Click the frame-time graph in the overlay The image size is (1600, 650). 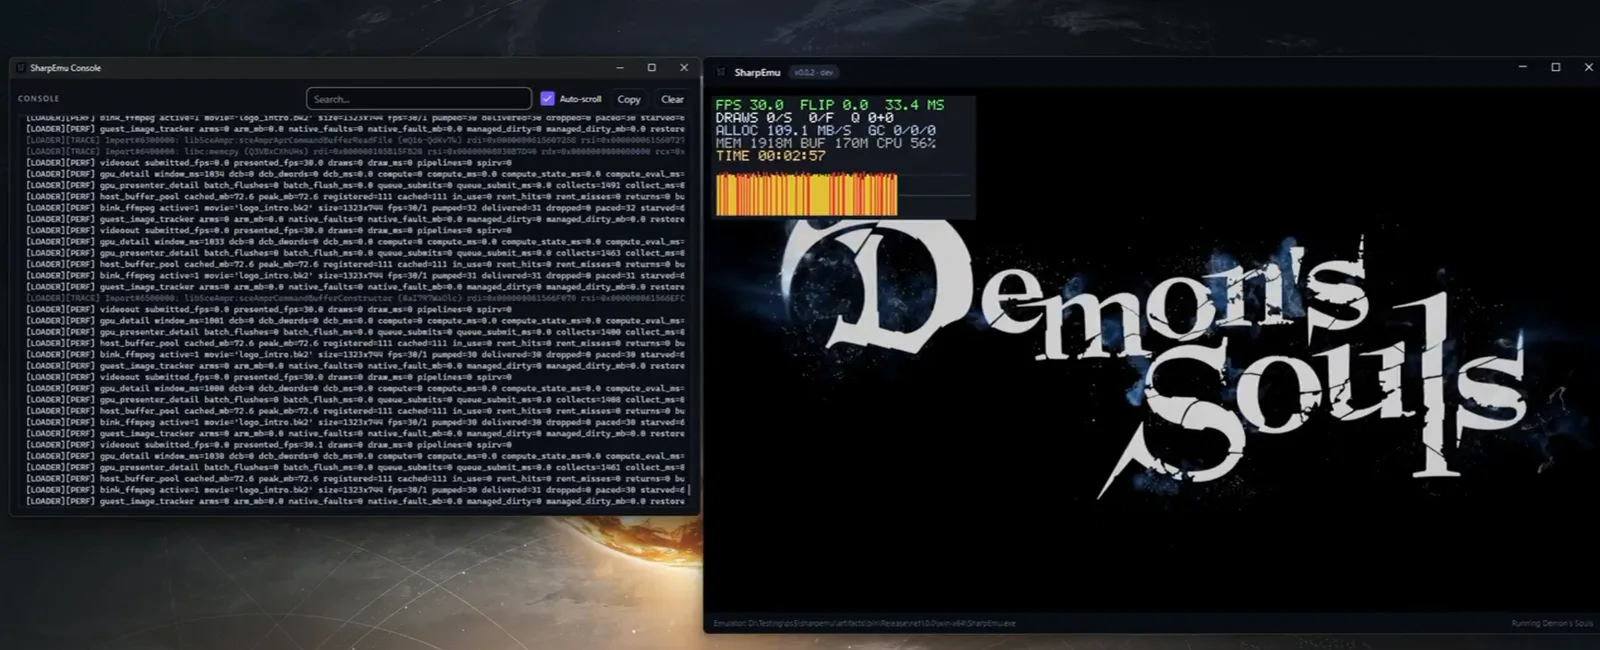pyautogui.click(x=807, y=194)
